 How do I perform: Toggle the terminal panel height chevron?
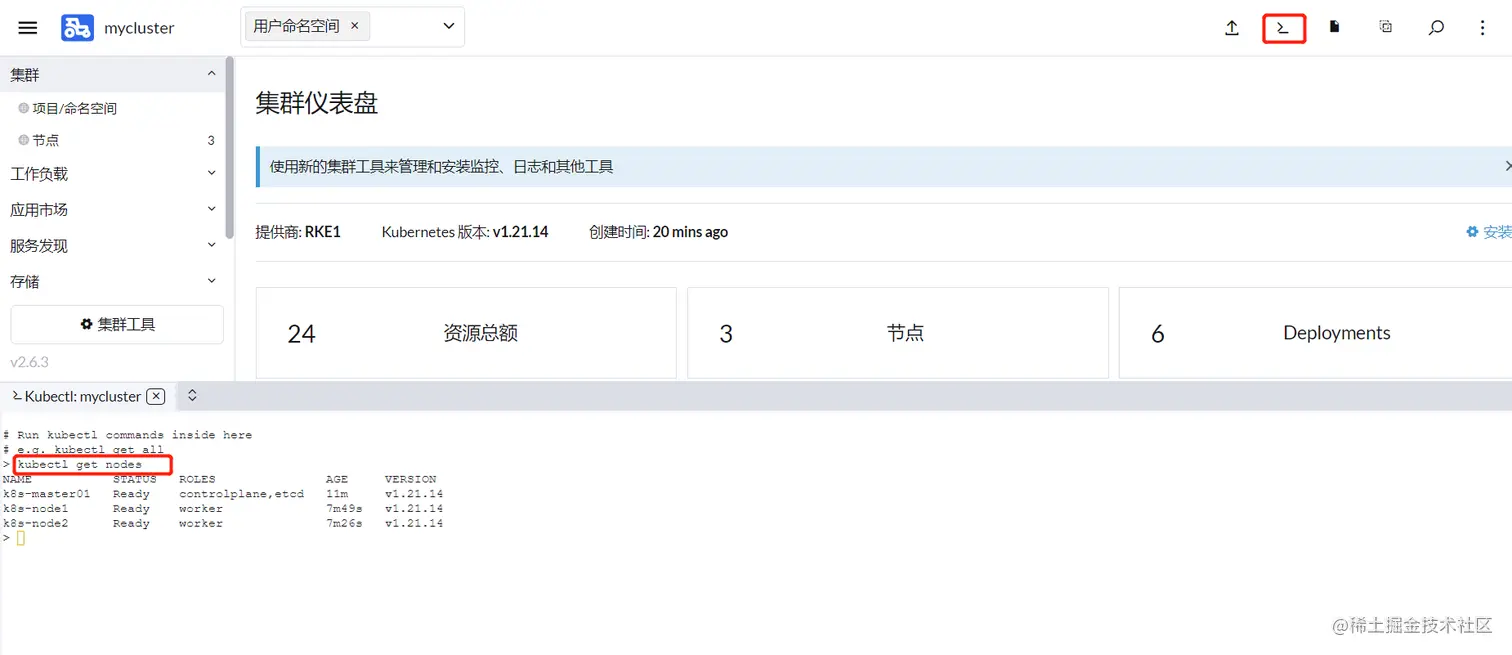point(192,396)
